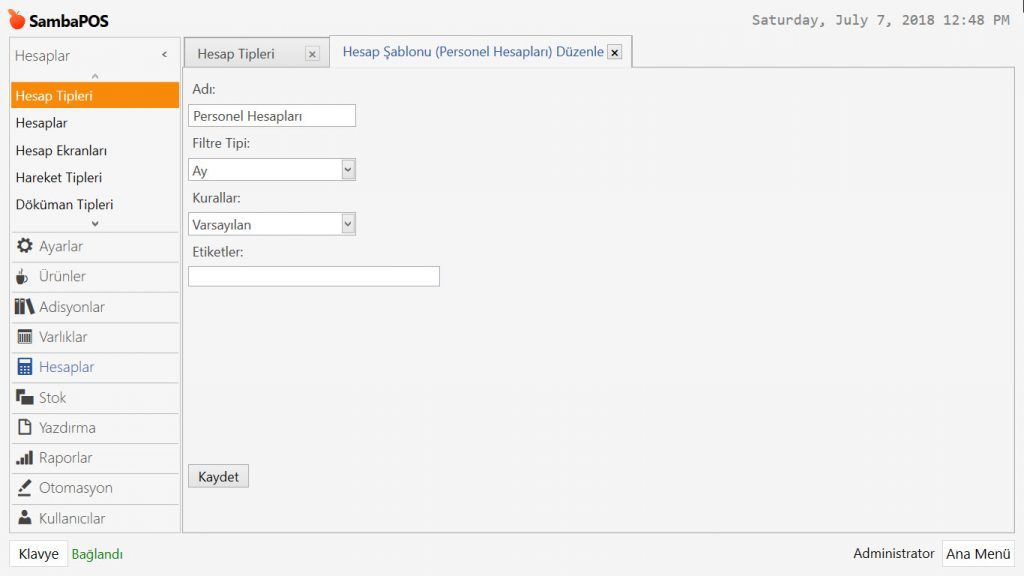The image size is (1024, 576).
Task: Click the Stok section icon
Action: click(25, 397)
